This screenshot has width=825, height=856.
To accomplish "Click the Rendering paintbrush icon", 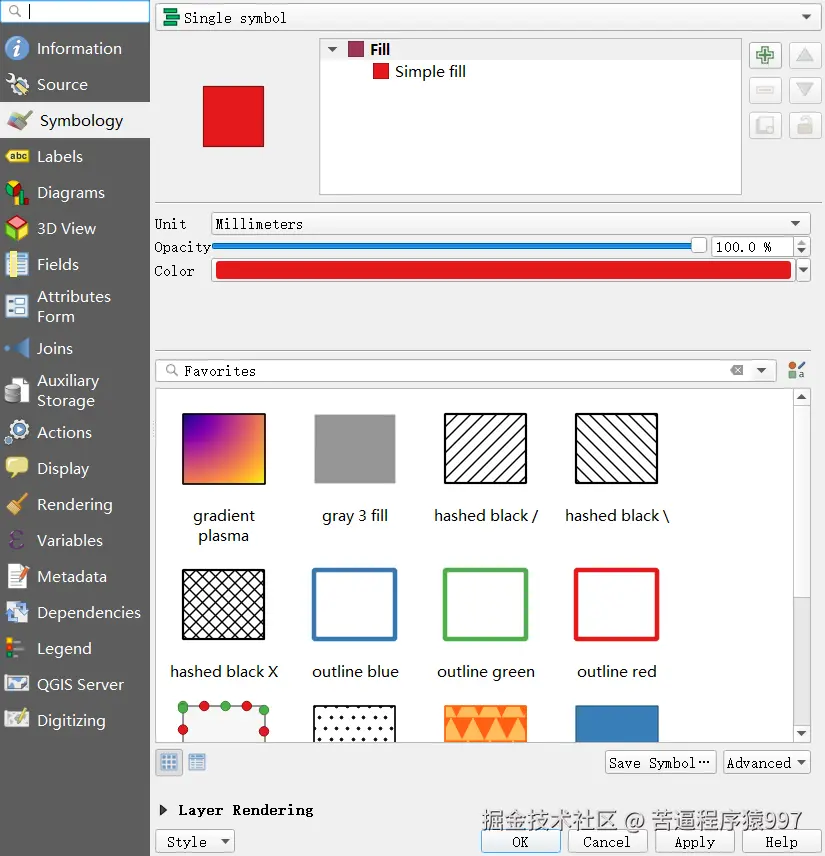I will coord(17,504).
